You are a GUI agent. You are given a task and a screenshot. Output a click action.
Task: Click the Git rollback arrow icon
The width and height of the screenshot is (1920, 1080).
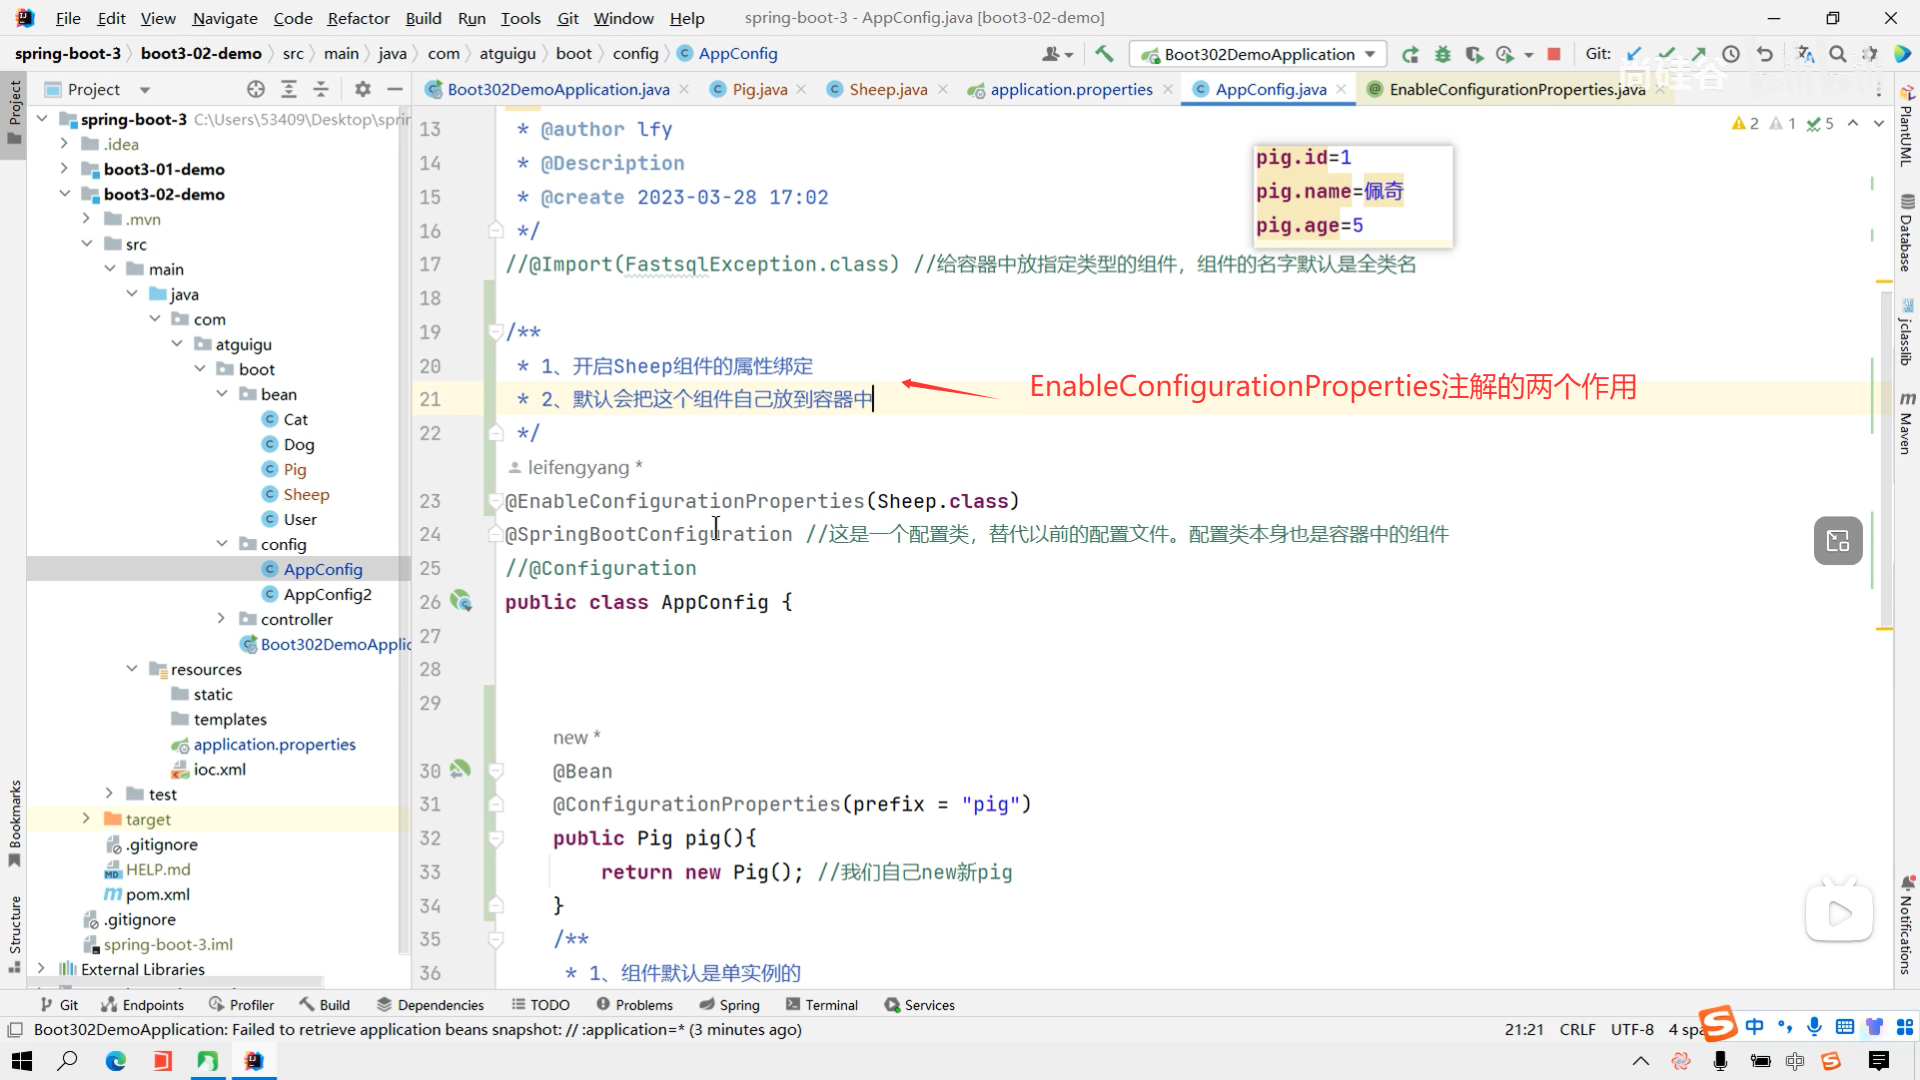[x=1765, y=54]
